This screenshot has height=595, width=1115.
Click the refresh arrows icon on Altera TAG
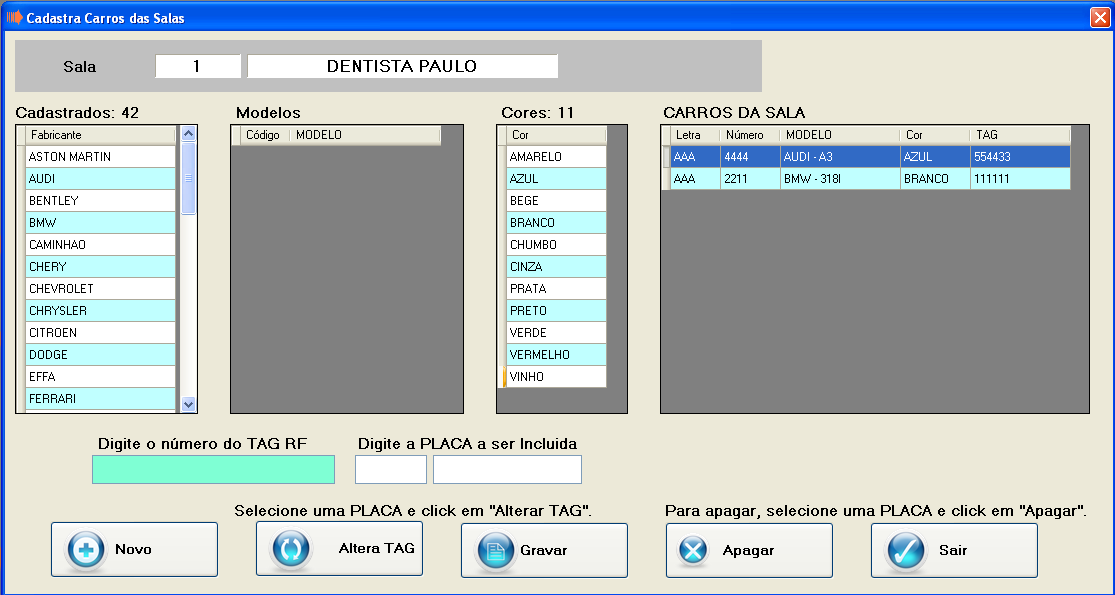(x=291, y=549)
